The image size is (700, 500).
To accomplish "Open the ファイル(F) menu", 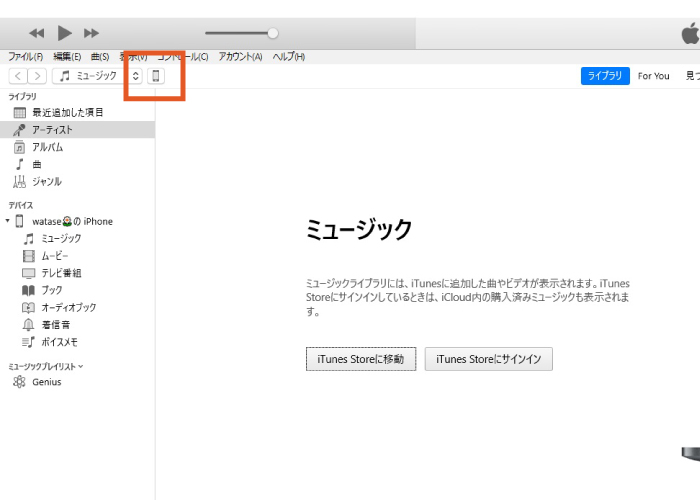I will pyautogui.click(x=25, y=57).
